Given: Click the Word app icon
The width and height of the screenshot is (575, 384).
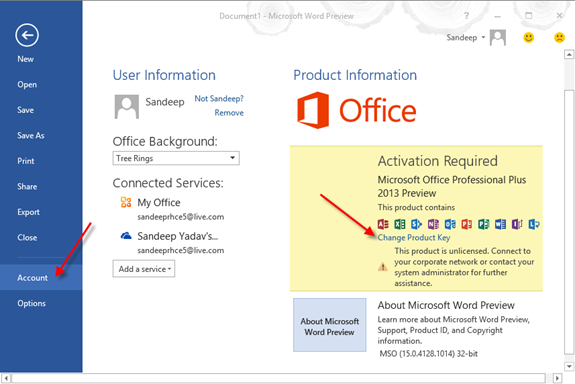Looking at the screenshot, I should coord(500,224).
